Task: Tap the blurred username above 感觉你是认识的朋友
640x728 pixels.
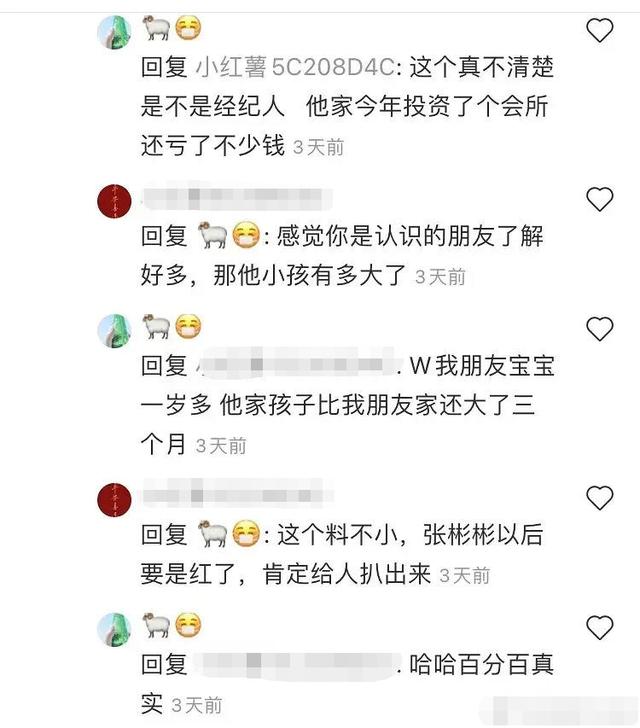Action: click(x=237, y=196)
